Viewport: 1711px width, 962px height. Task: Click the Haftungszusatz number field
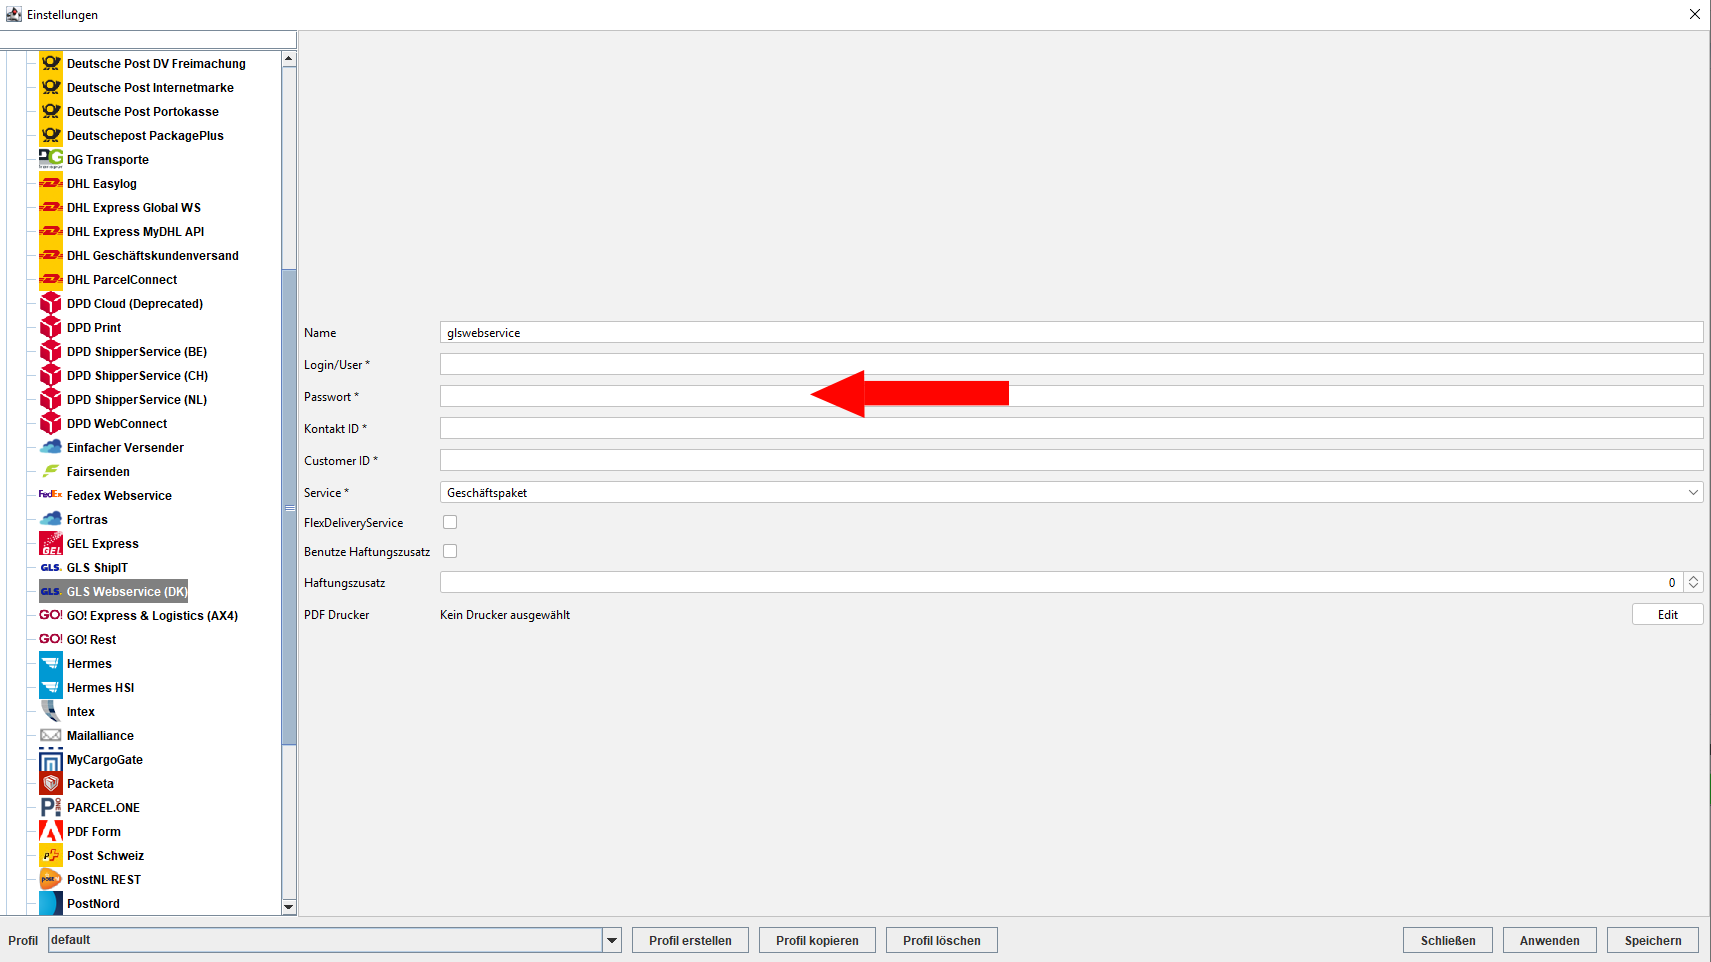pos(1061,582)
